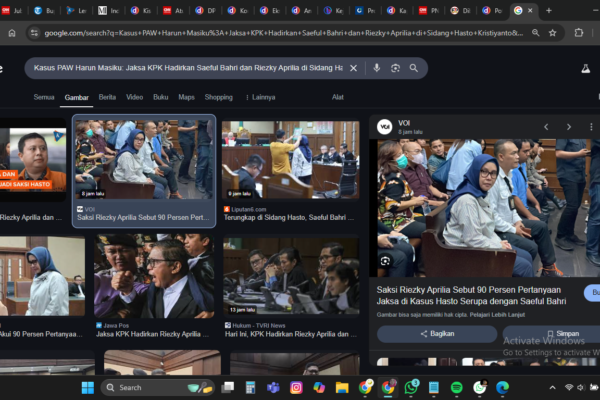
Task: Show hidden system tray icons
Action: tap(552, 387)
